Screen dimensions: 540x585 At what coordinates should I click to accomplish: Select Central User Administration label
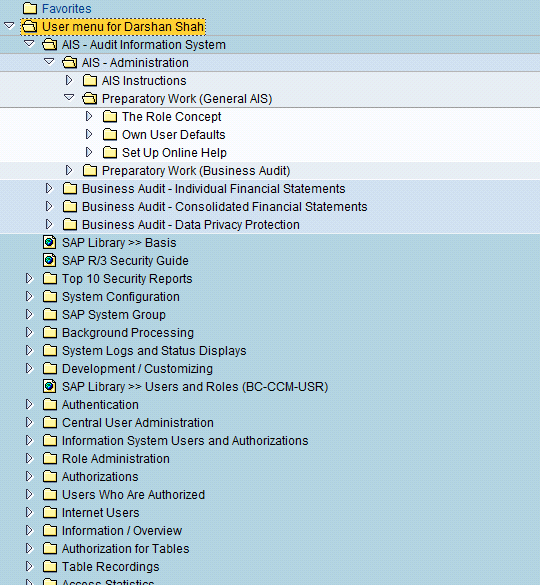pos(137,422)
